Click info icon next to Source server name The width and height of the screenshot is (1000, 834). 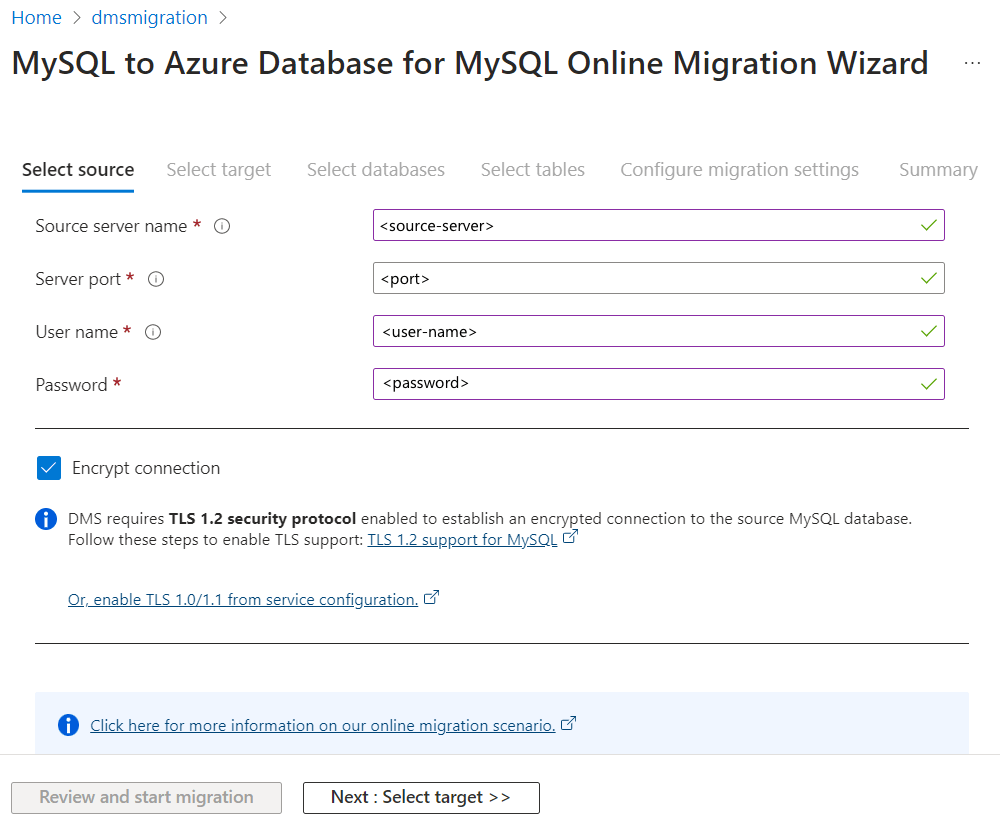point(222,226)
